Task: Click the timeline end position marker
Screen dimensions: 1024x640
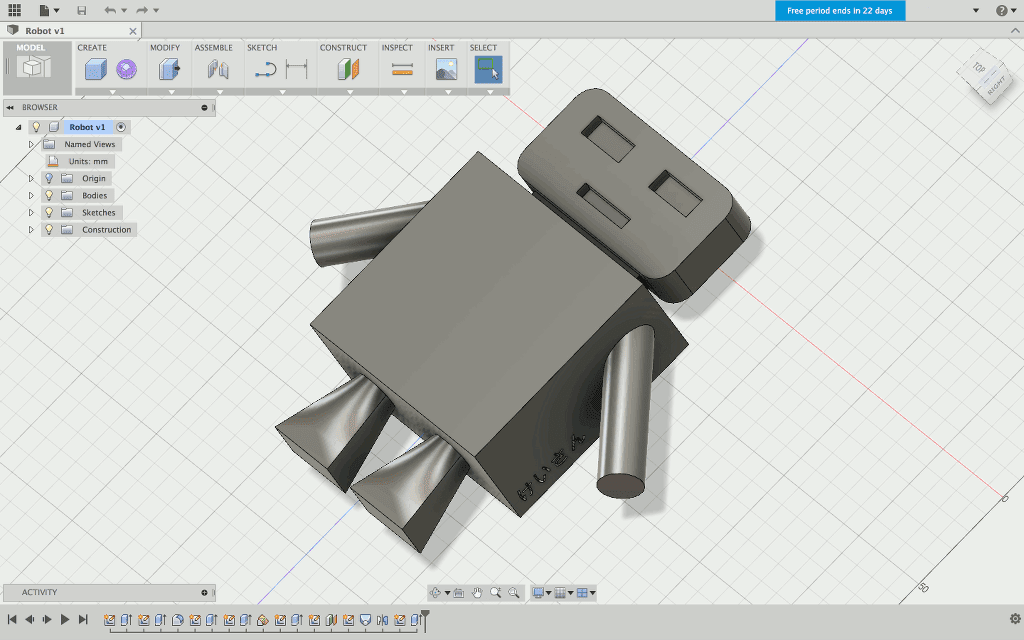Action: click(425, 615)
